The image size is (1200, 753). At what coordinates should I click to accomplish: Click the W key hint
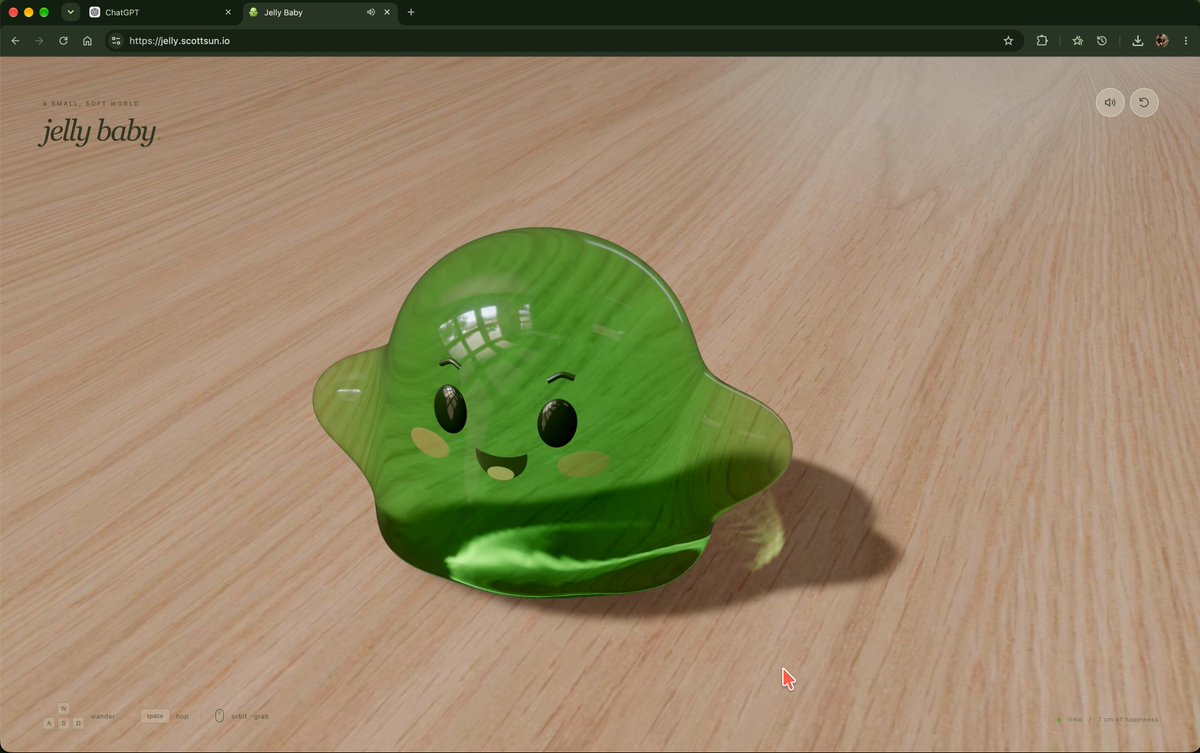pos(64,708)
